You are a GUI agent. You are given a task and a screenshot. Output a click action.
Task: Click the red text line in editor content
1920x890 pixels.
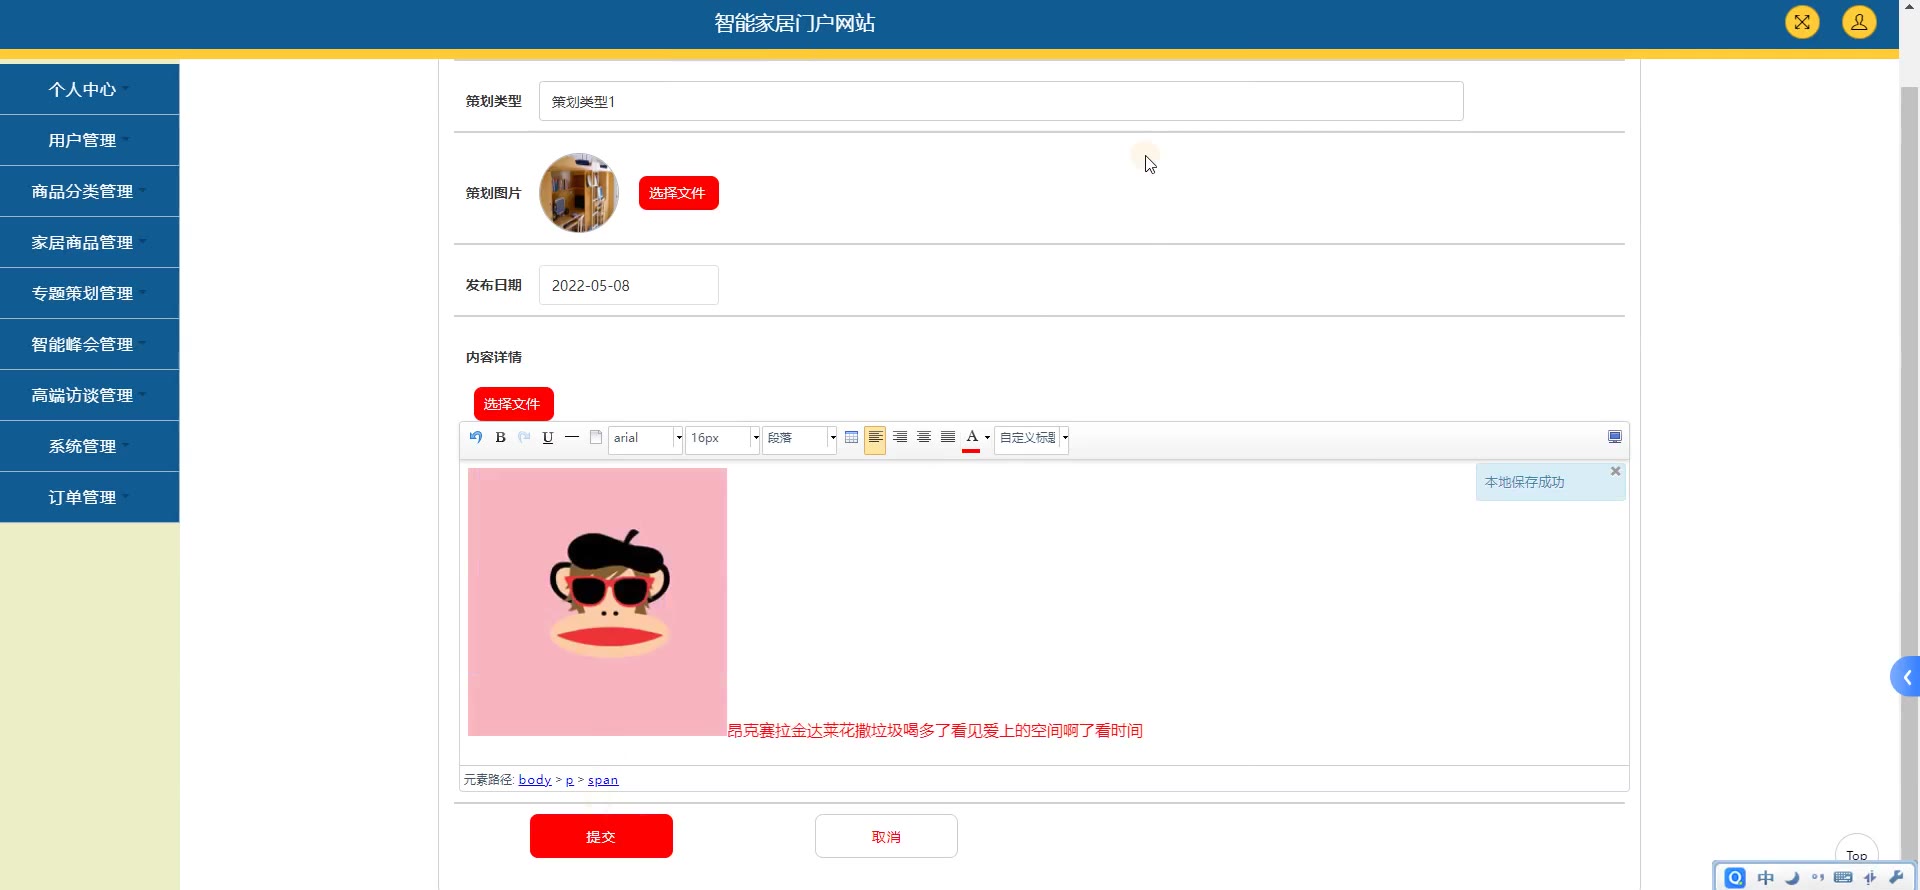click(935, 731)
